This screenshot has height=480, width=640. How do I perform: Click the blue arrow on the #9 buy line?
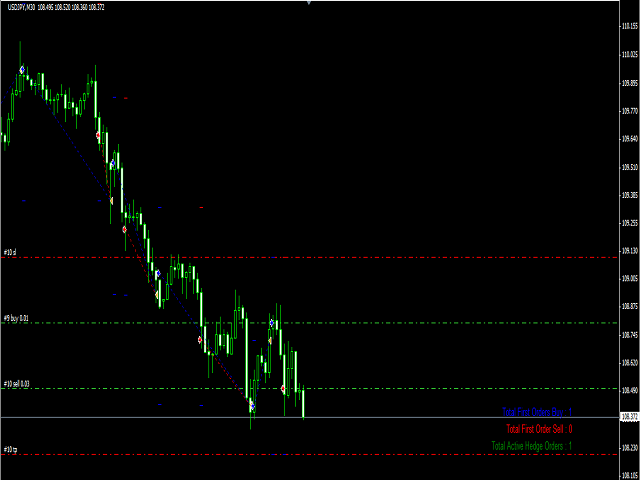(271, 323)
